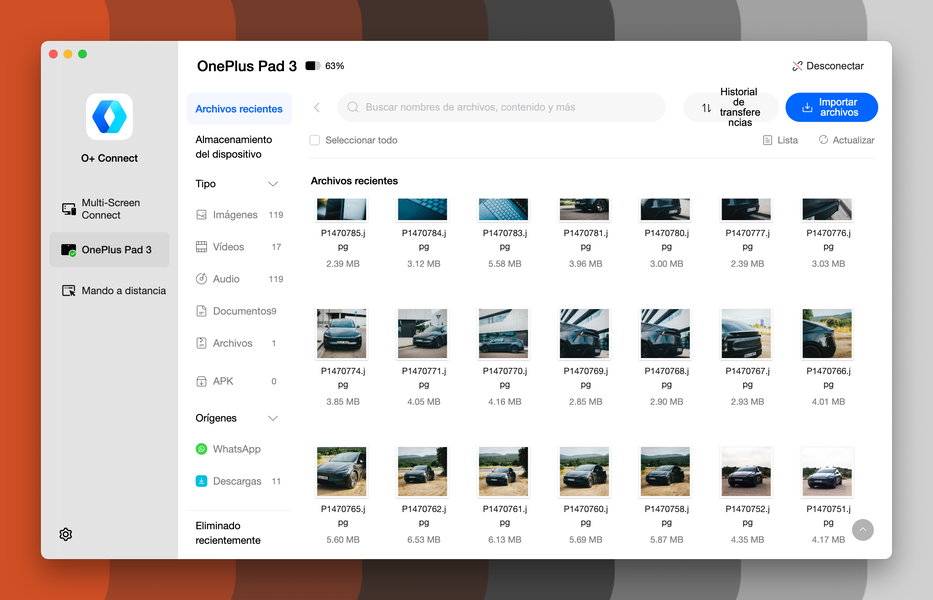933x600 pixels.
Task: Select thumbnail of P1470771.jpg
Action: click(422, 334)
